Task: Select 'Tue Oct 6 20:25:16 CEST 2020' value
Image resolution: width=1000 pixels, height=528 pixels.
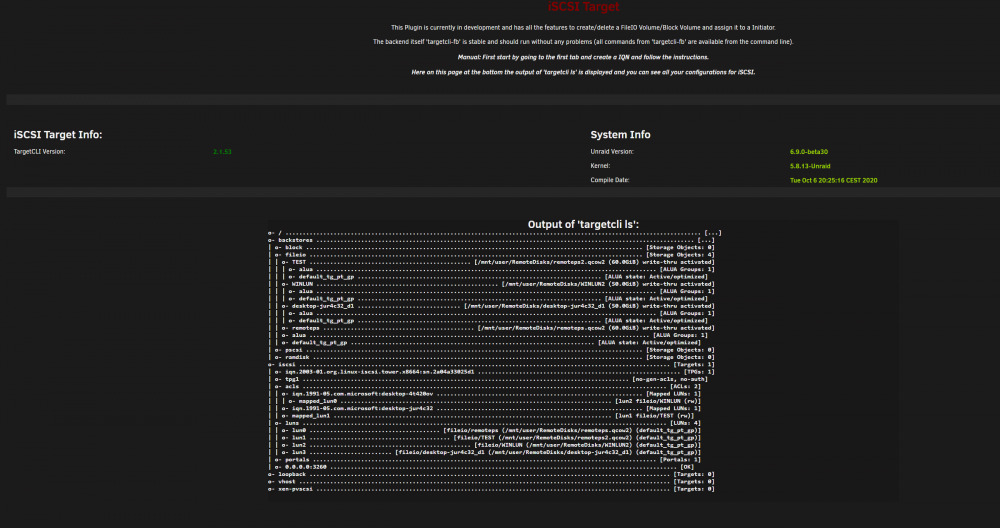Action: pos(834,180)
